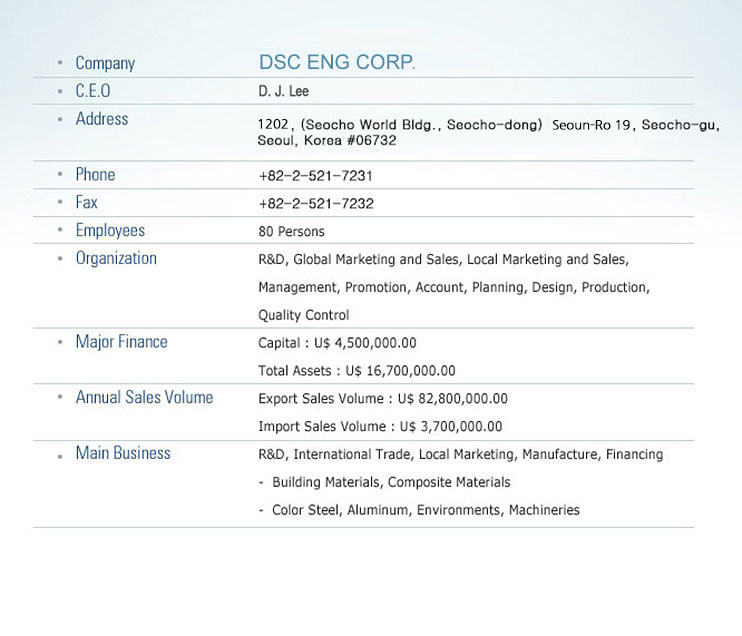Image resolution: width=742 pixels, height=636 pixels.
Task: Select fax number +82-2-521-7232
Action: click(x=316, y=204)
